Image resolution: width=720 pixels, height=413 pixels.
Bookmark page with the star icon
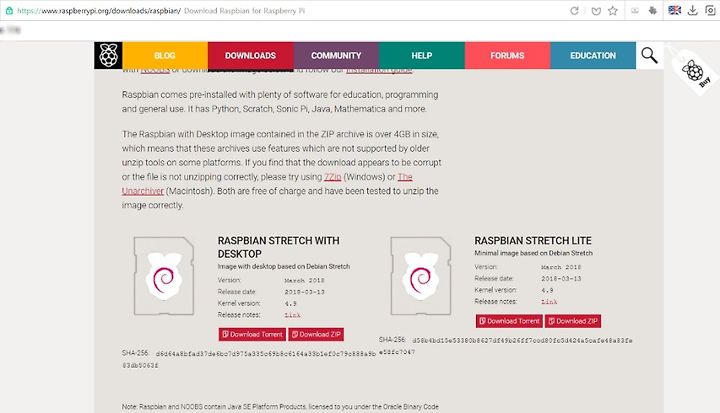(613, 11)
